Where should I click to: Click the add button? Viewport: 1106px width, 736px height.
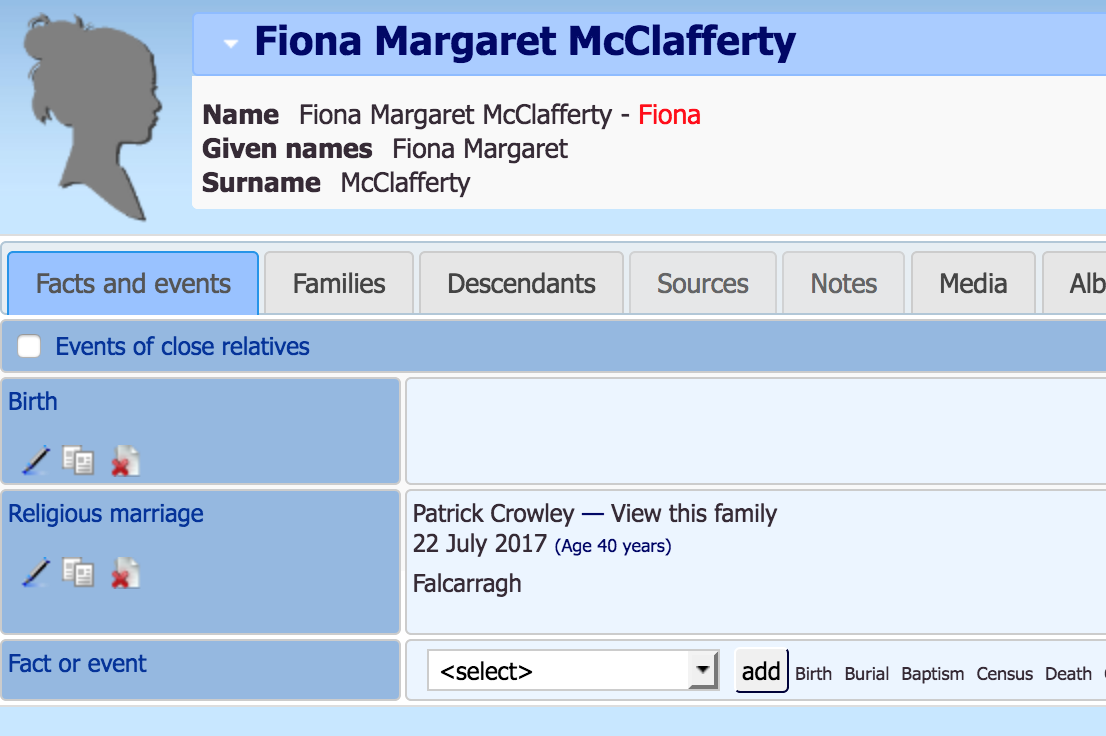tap(761, 670)
